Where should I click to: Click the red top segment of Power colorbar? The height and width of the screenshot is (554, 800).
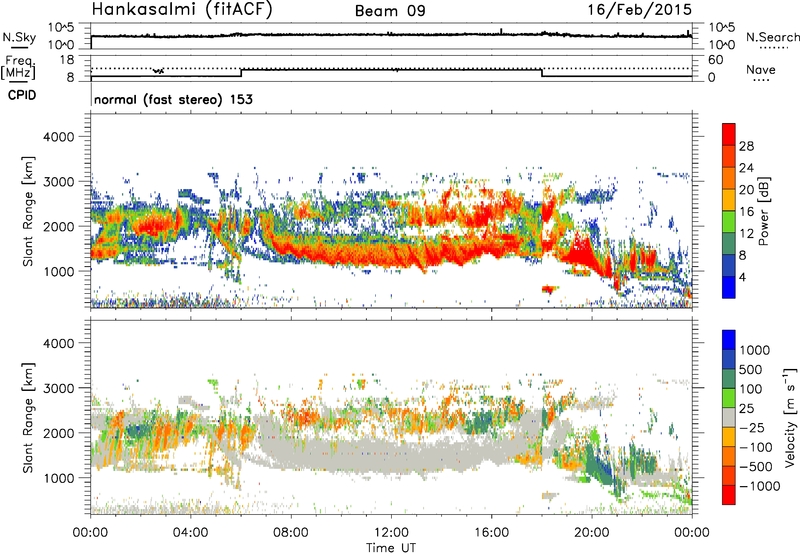729,134
